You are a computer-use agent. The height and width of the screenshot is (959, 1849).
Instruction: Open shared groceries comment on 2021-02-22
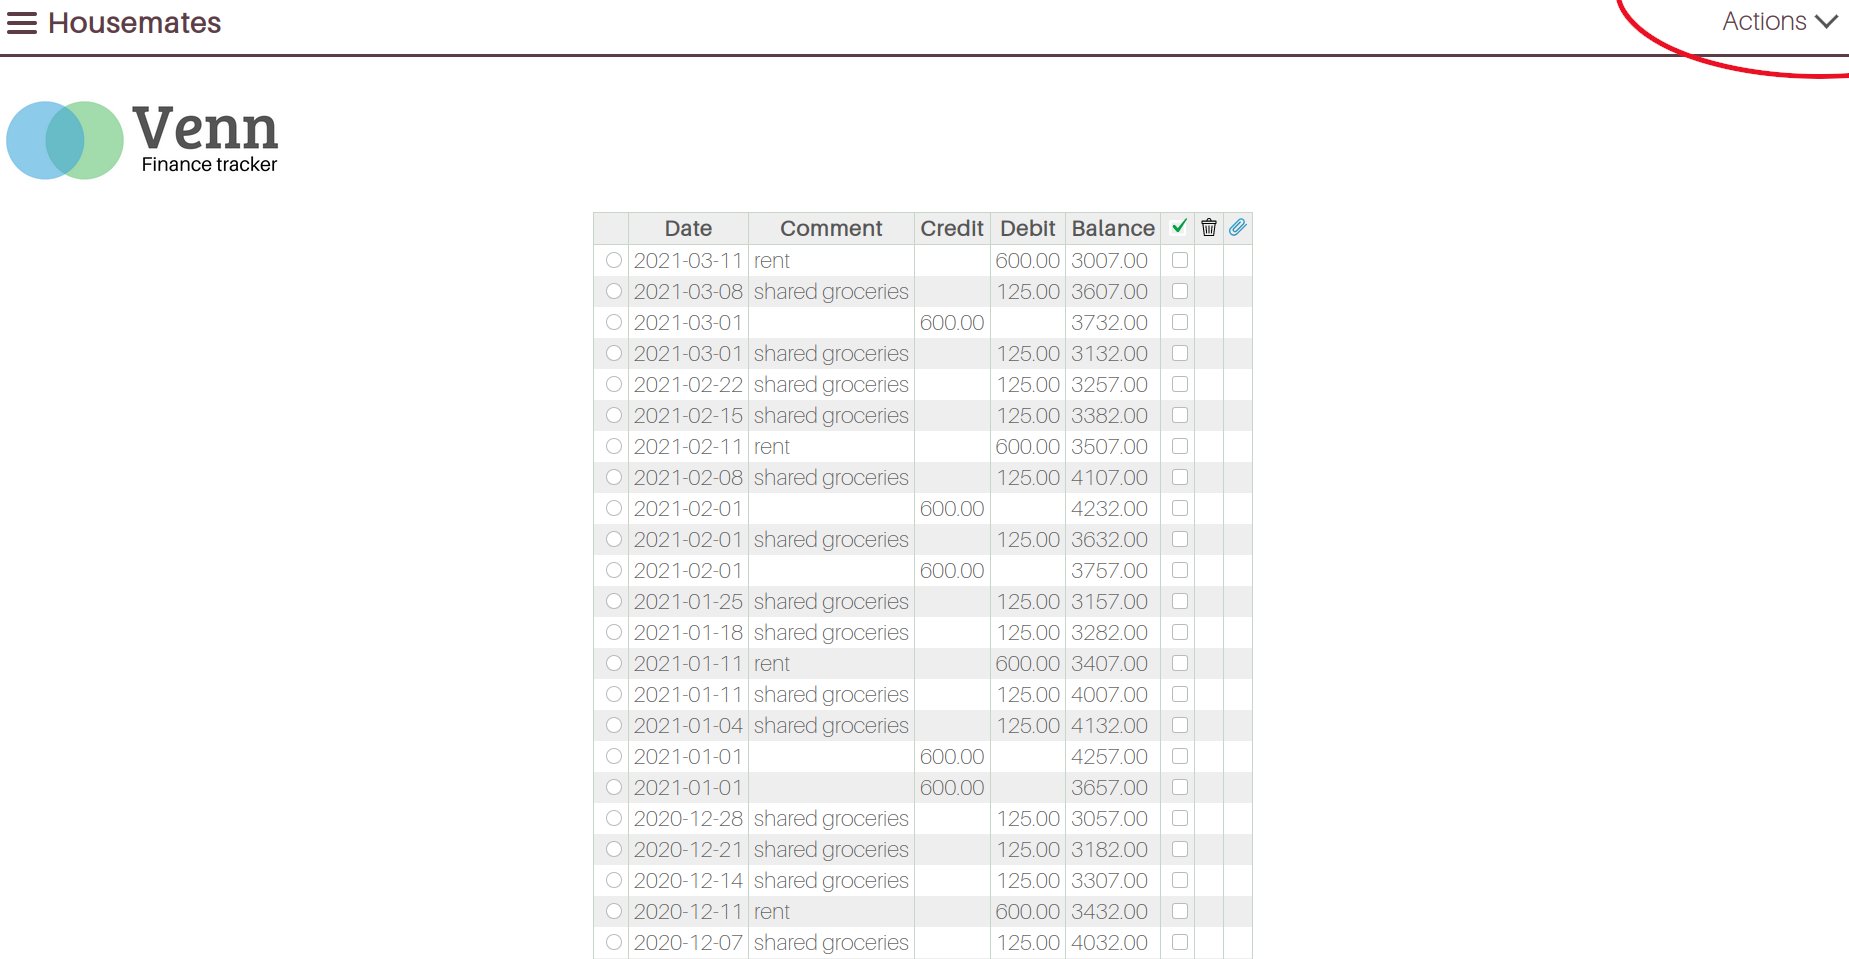[831, 385]
